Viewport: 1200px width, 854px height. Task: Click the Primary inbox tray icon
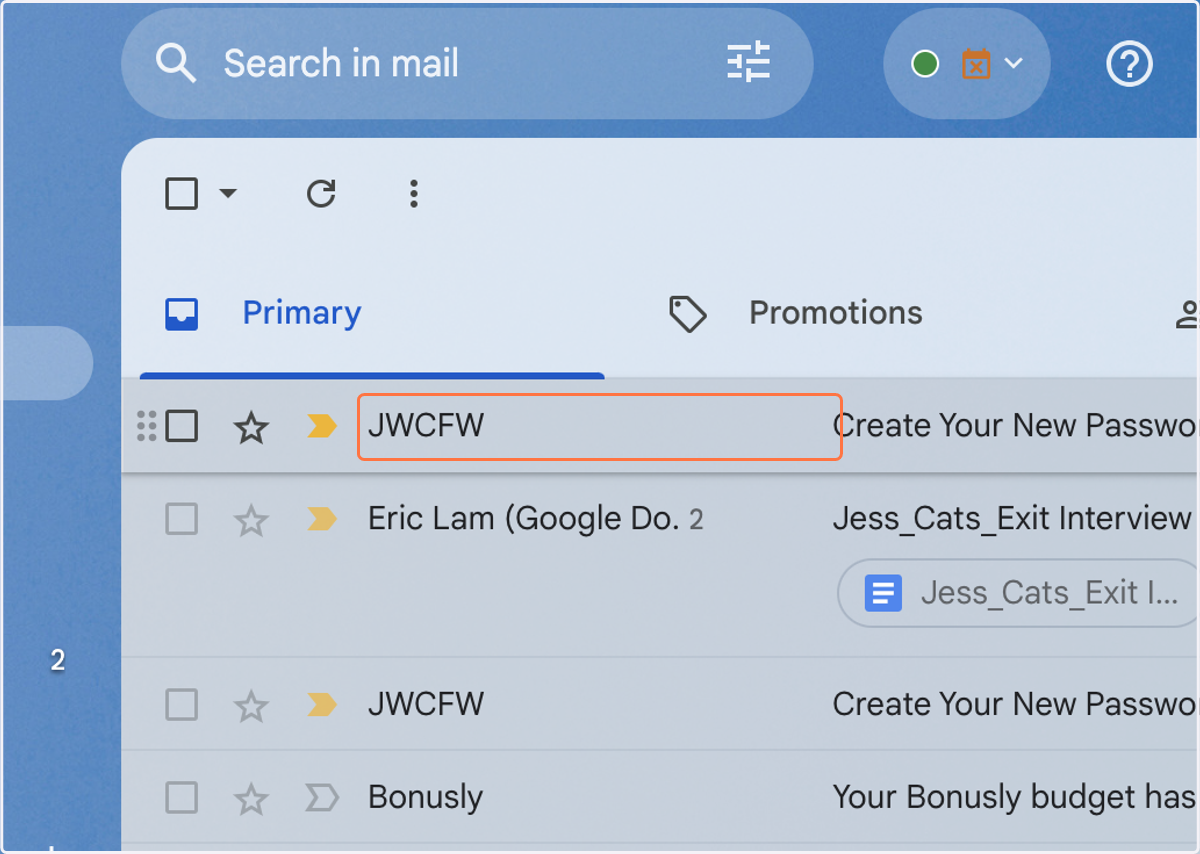click(x=181, y=314)
